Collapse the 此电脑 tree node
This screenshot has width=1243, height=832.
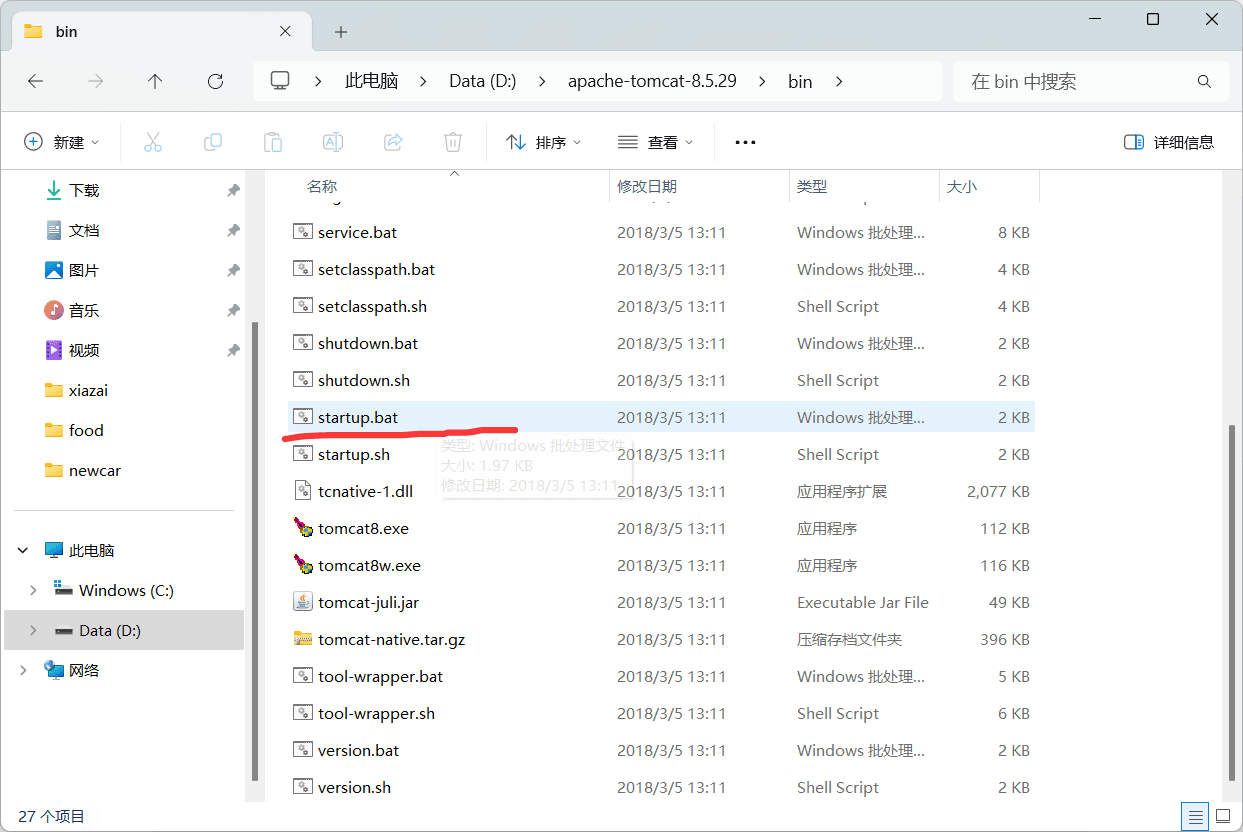(23, 550)
